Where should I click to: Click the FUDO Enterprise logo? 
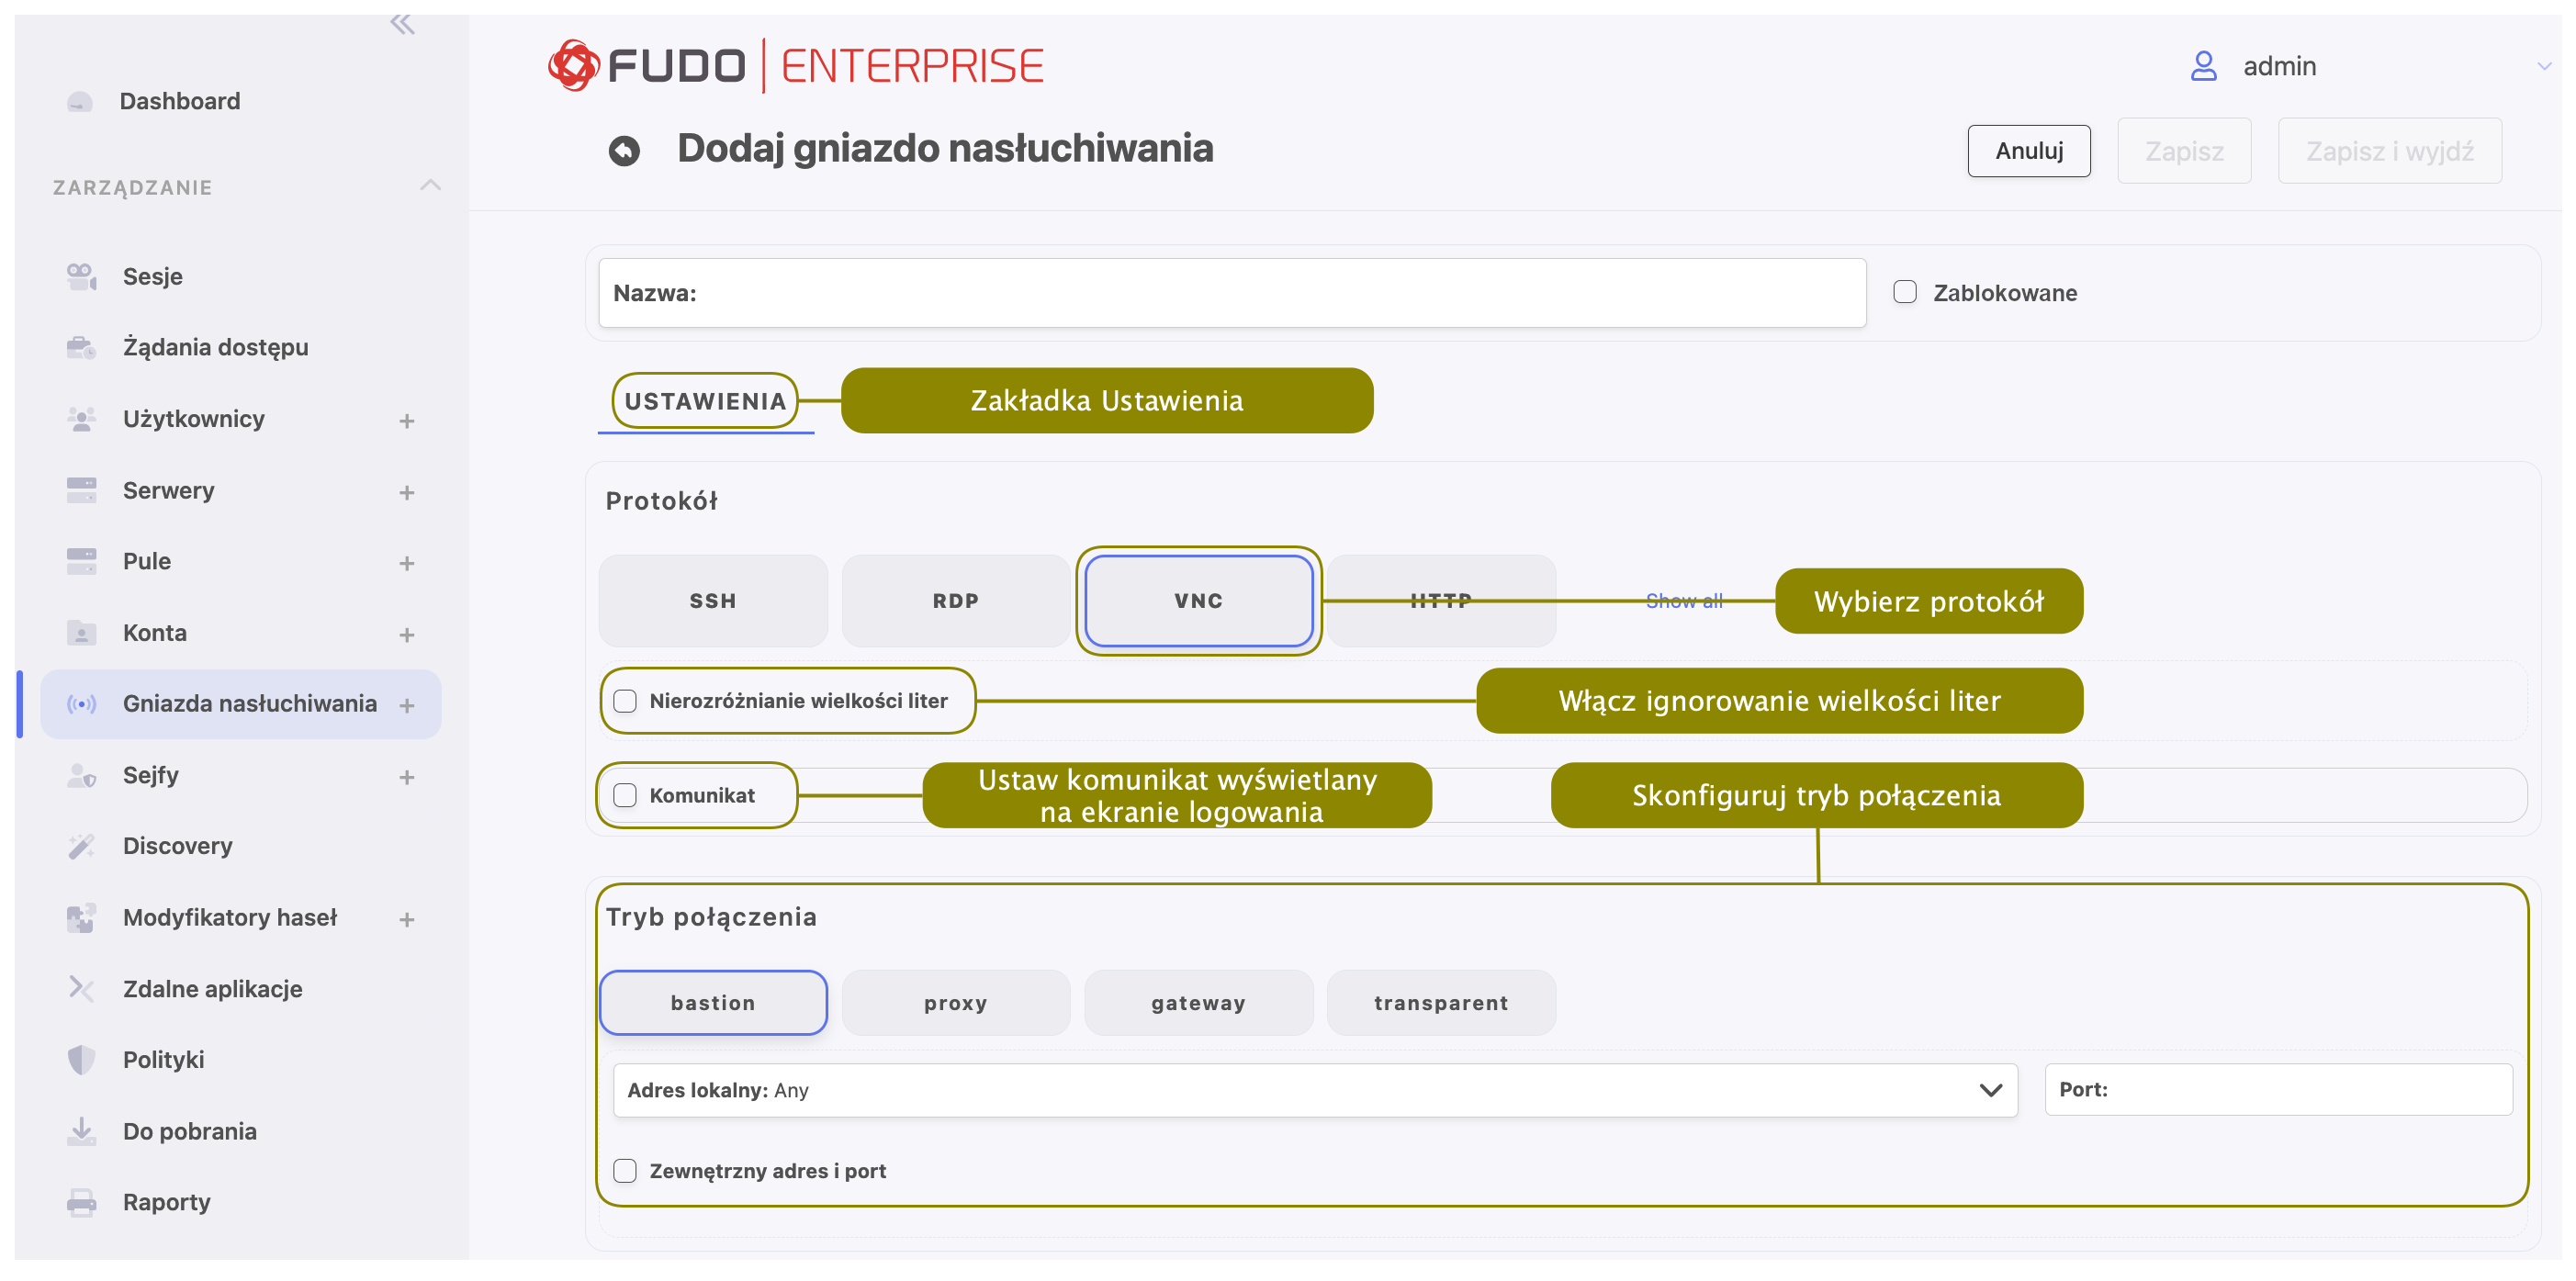pyautogui.click(x=796, y=66)
